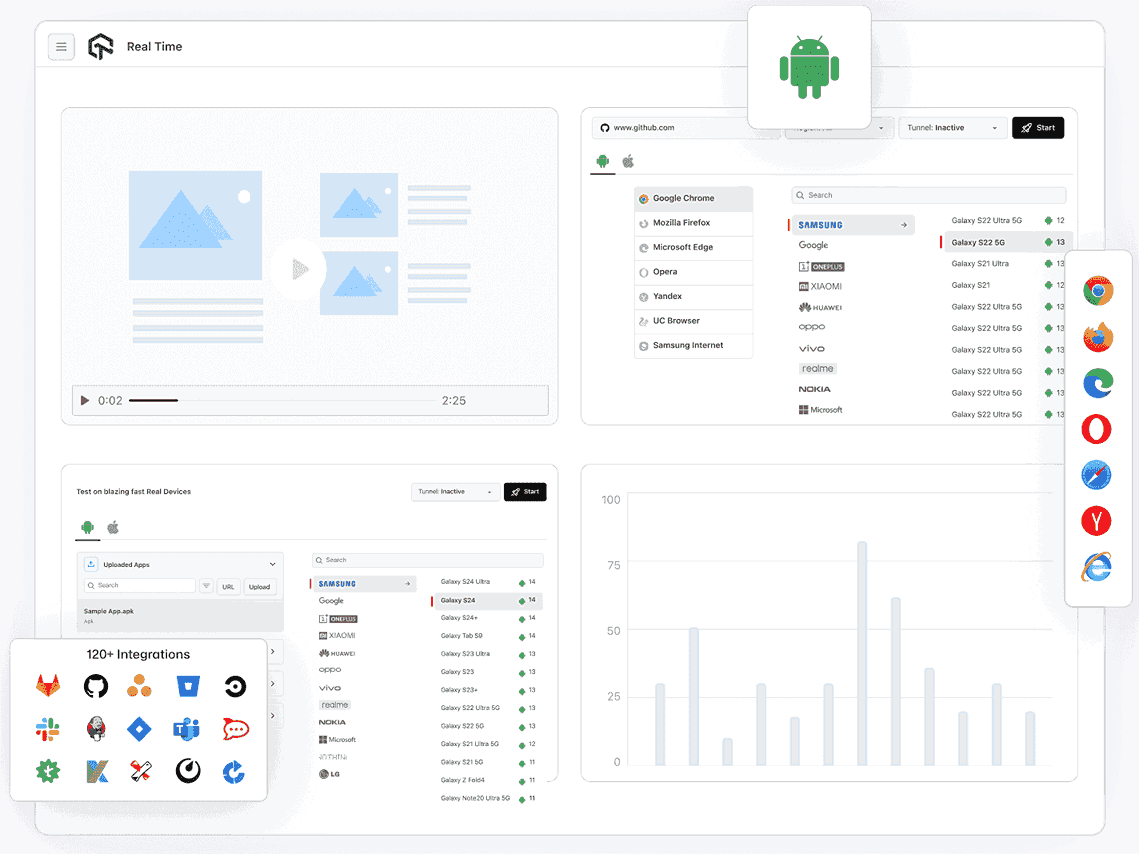This screenshot has width=1139, height=854.
Task: Click the filter icon next to URL button
Action: tap(206, 586)
